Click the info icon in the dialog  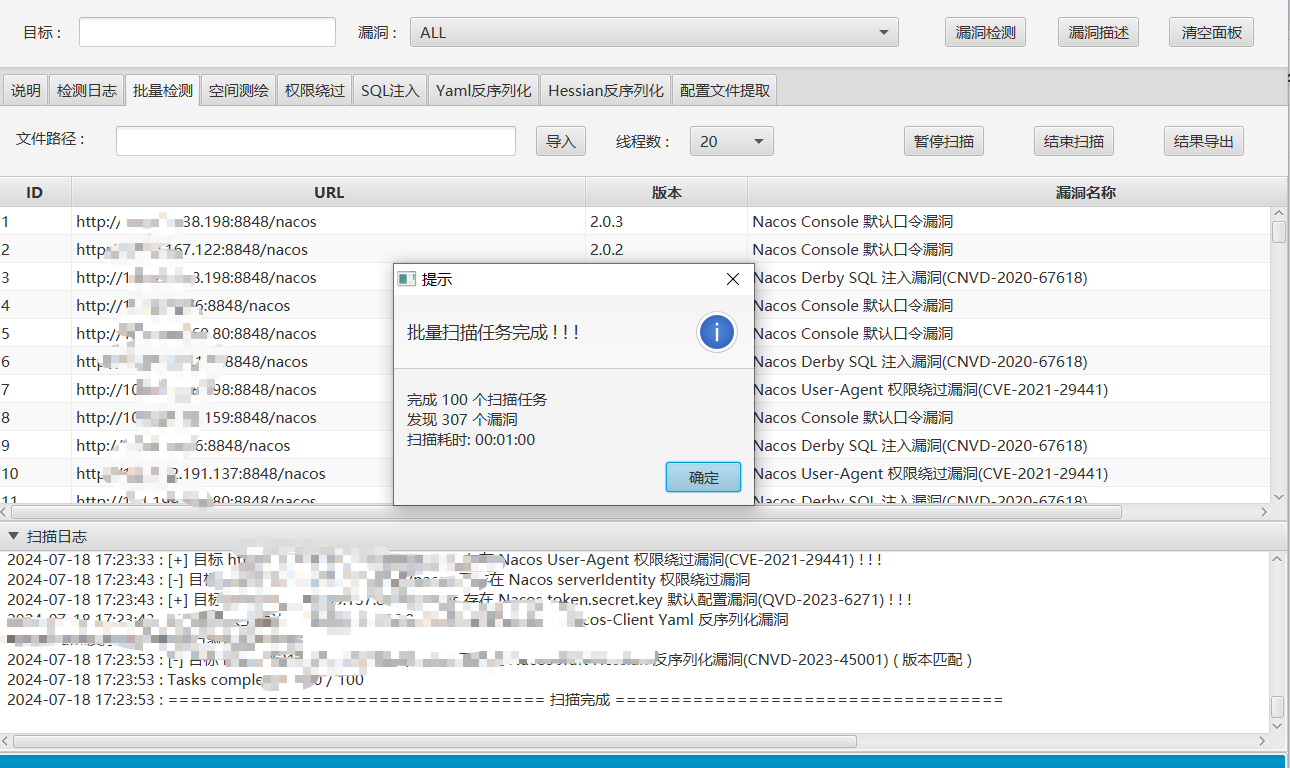tap(716, 332)
